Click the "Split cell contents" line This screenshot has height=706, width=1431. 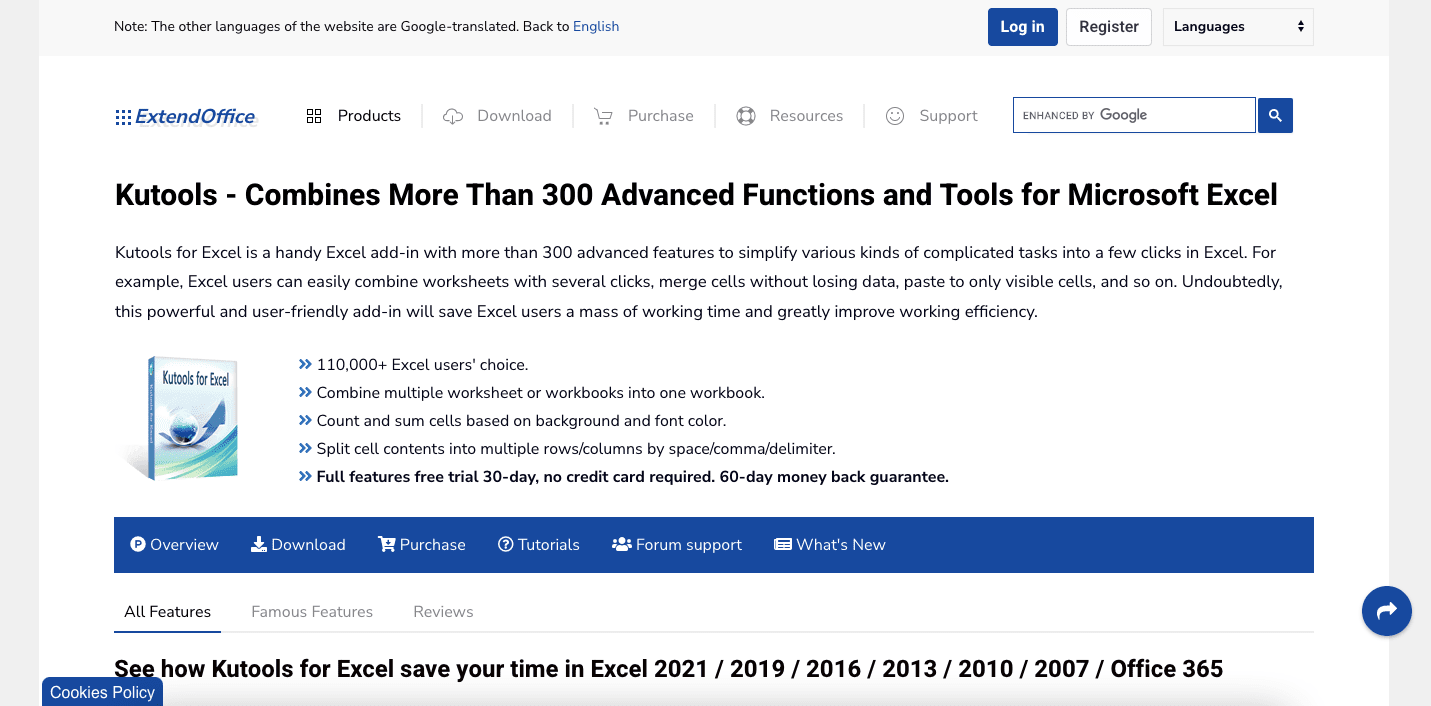[576, 449]
